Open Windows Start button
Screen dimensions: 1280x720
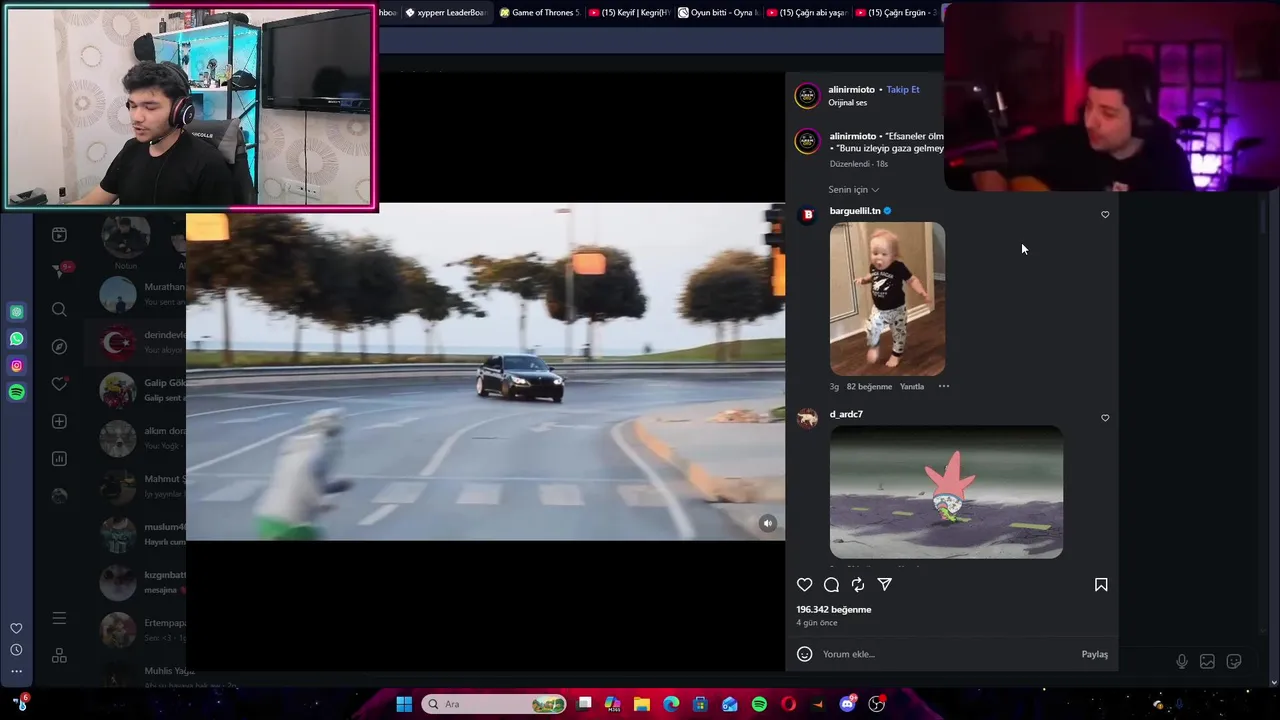(x=404, y=704)
